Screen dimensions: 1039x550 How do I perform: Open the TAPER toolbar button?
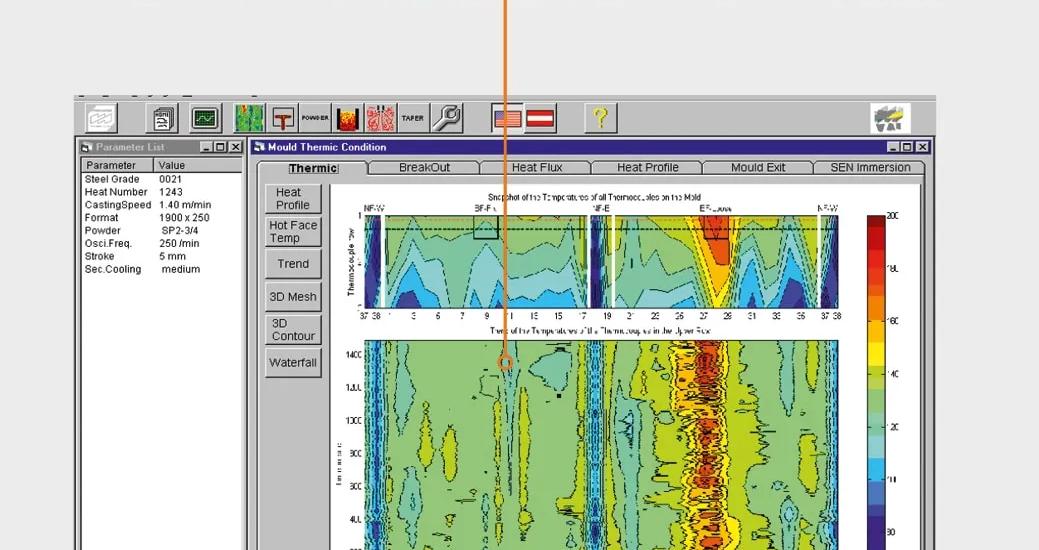(413, 119)
